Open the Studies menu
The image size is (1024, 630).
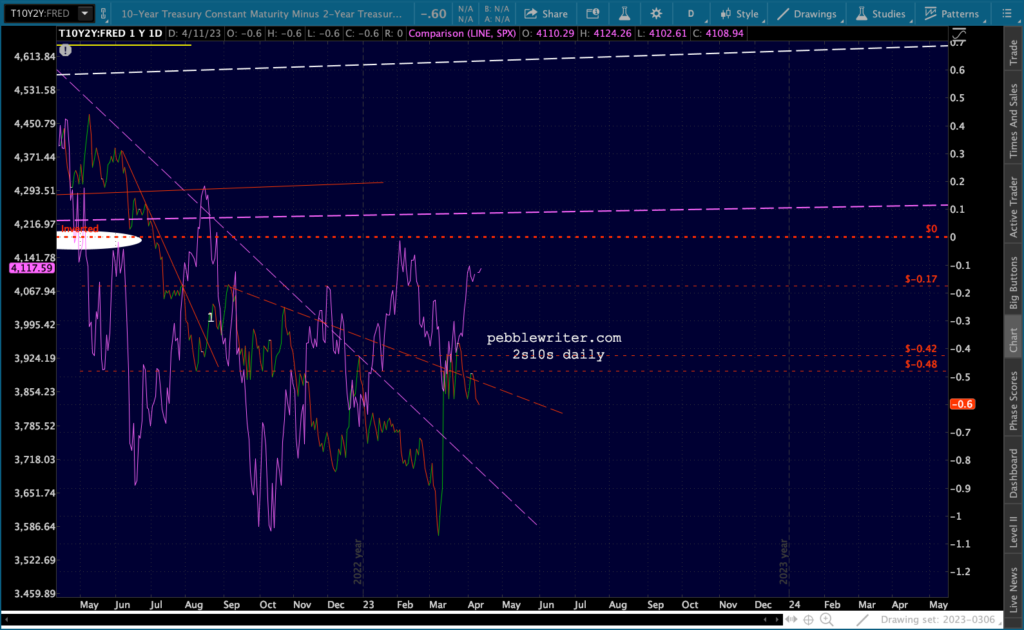pyautogui.click(x=881, y=14)
